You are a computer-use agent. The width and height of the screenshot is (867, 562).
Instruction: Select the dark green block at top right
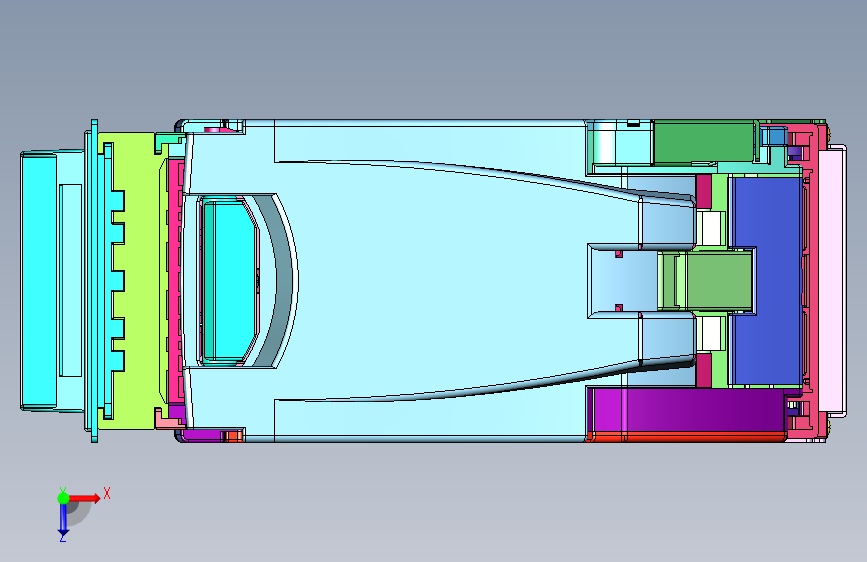[703, 142]
